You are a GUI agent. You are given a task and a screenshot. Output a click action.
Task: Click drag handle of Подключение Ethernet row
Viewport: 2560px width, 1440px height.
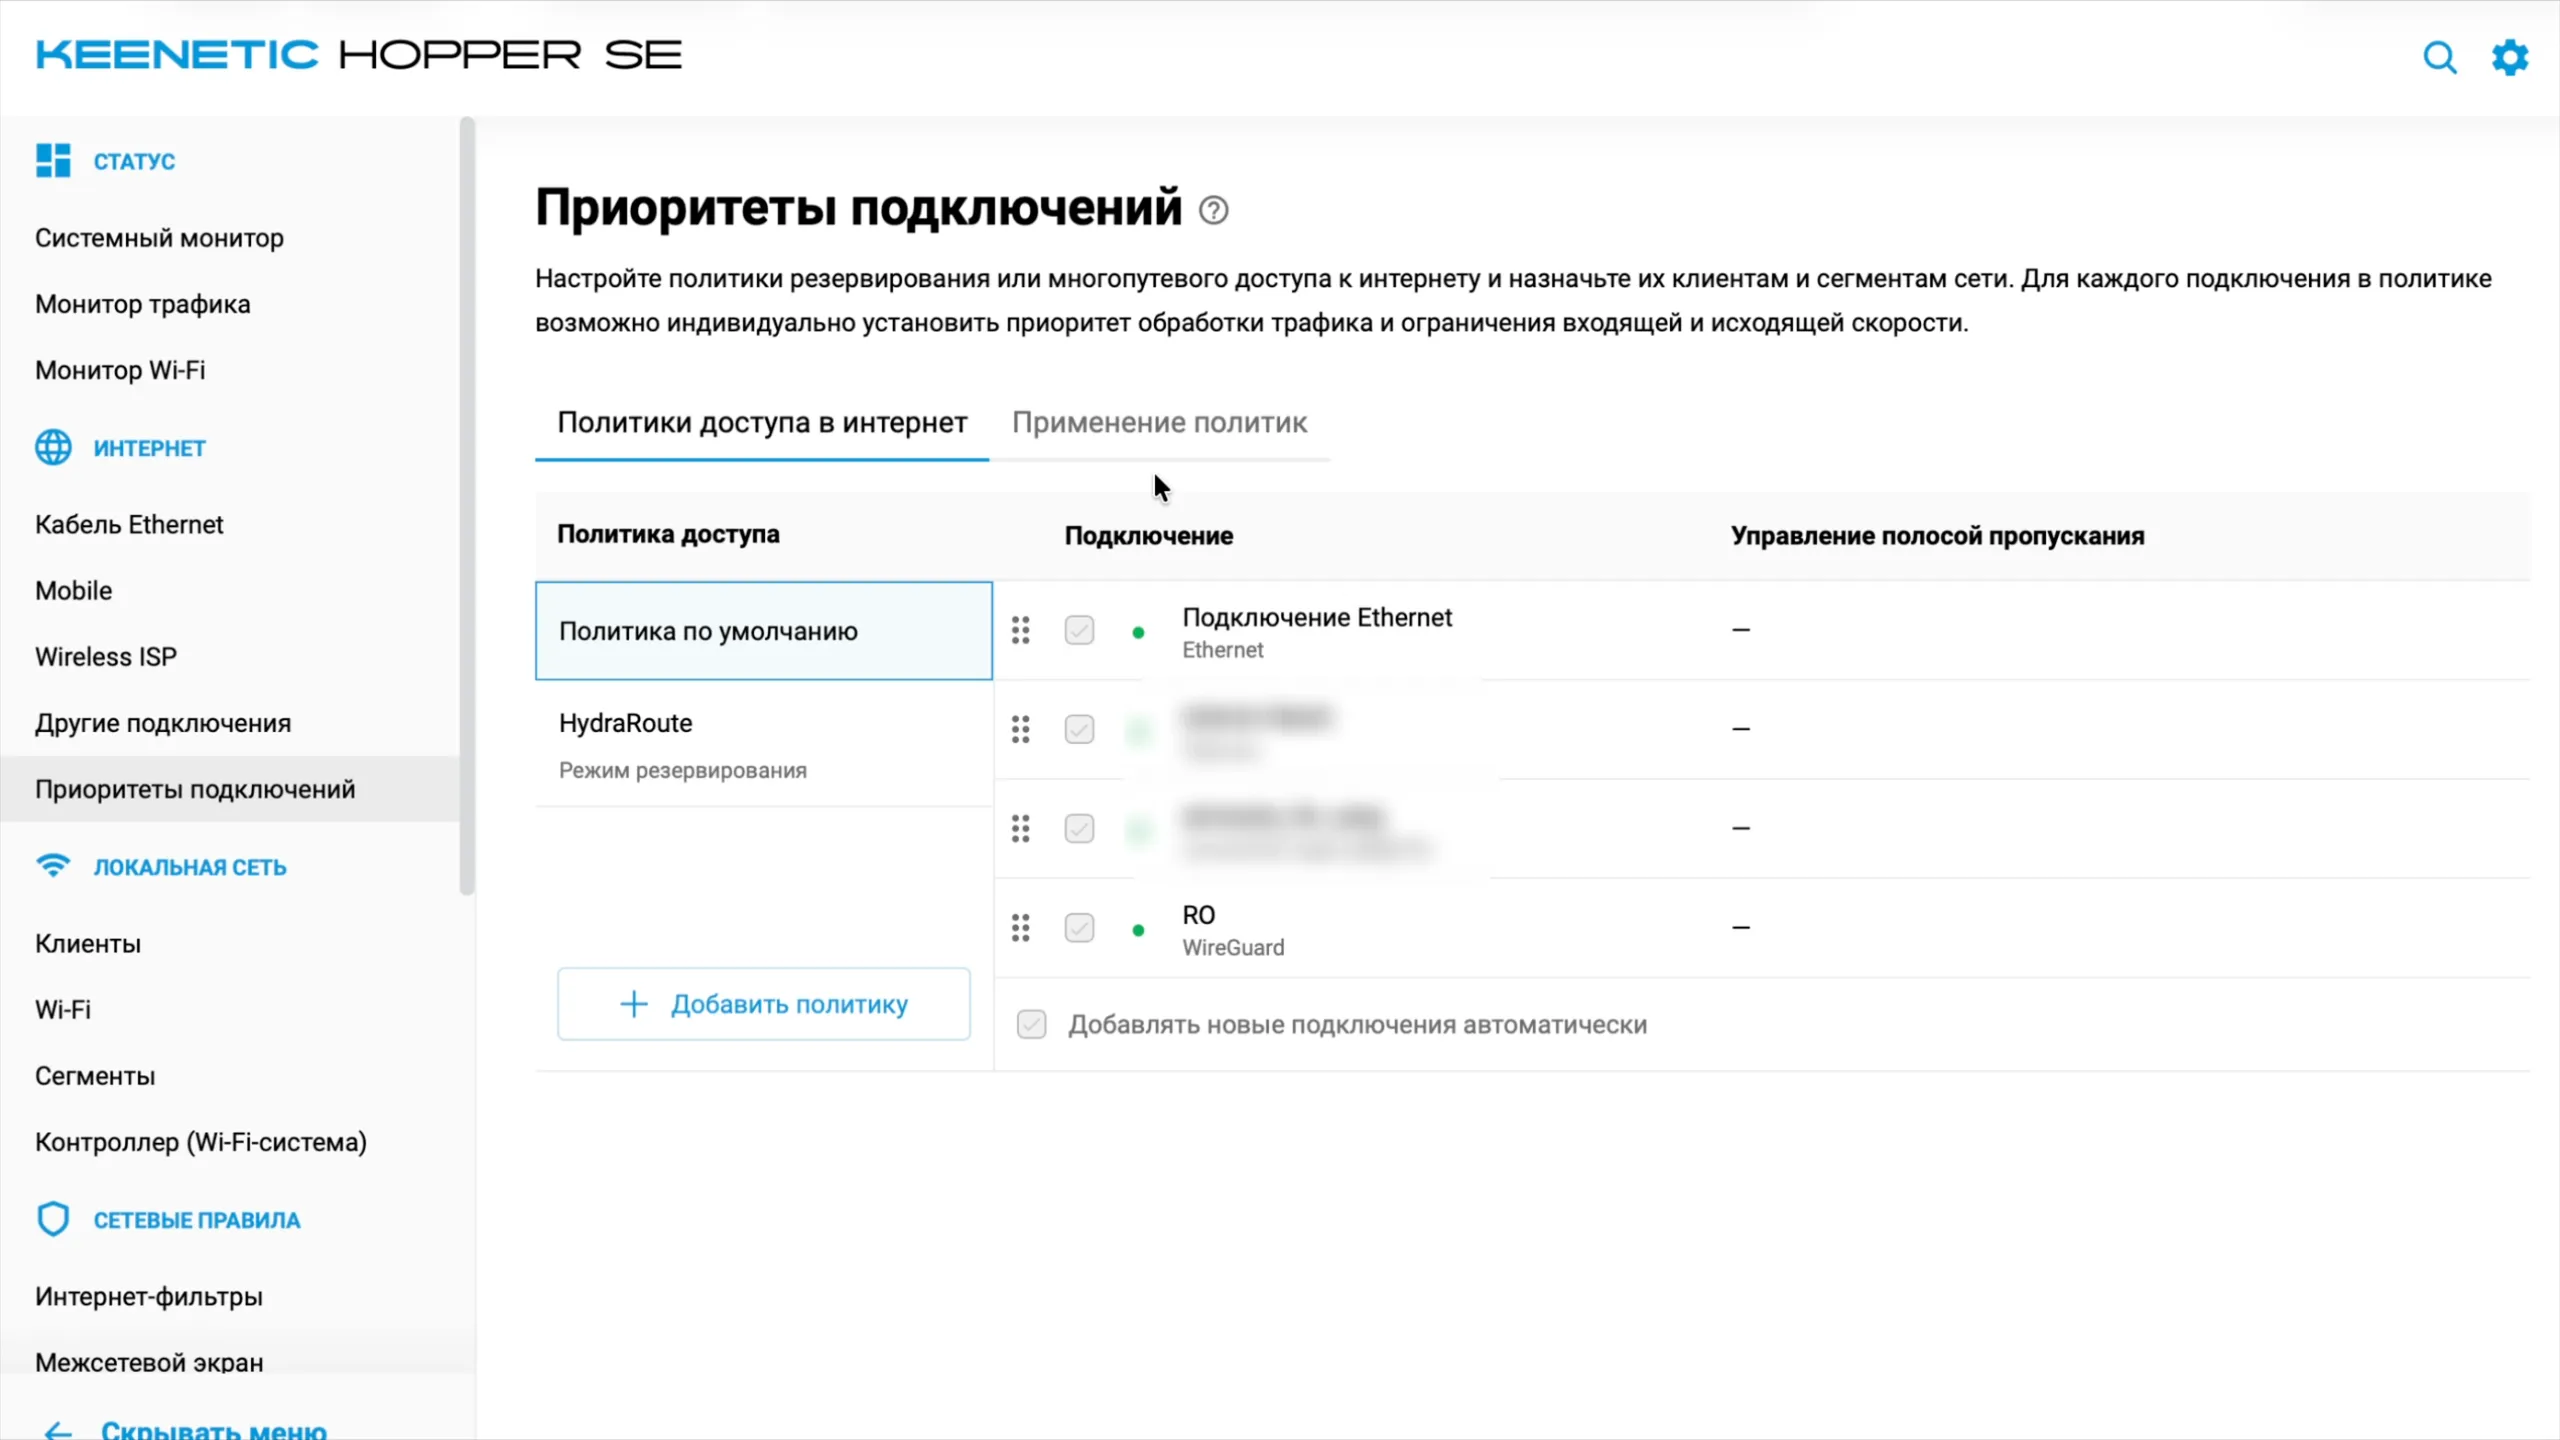click(x=1020, y=630)
